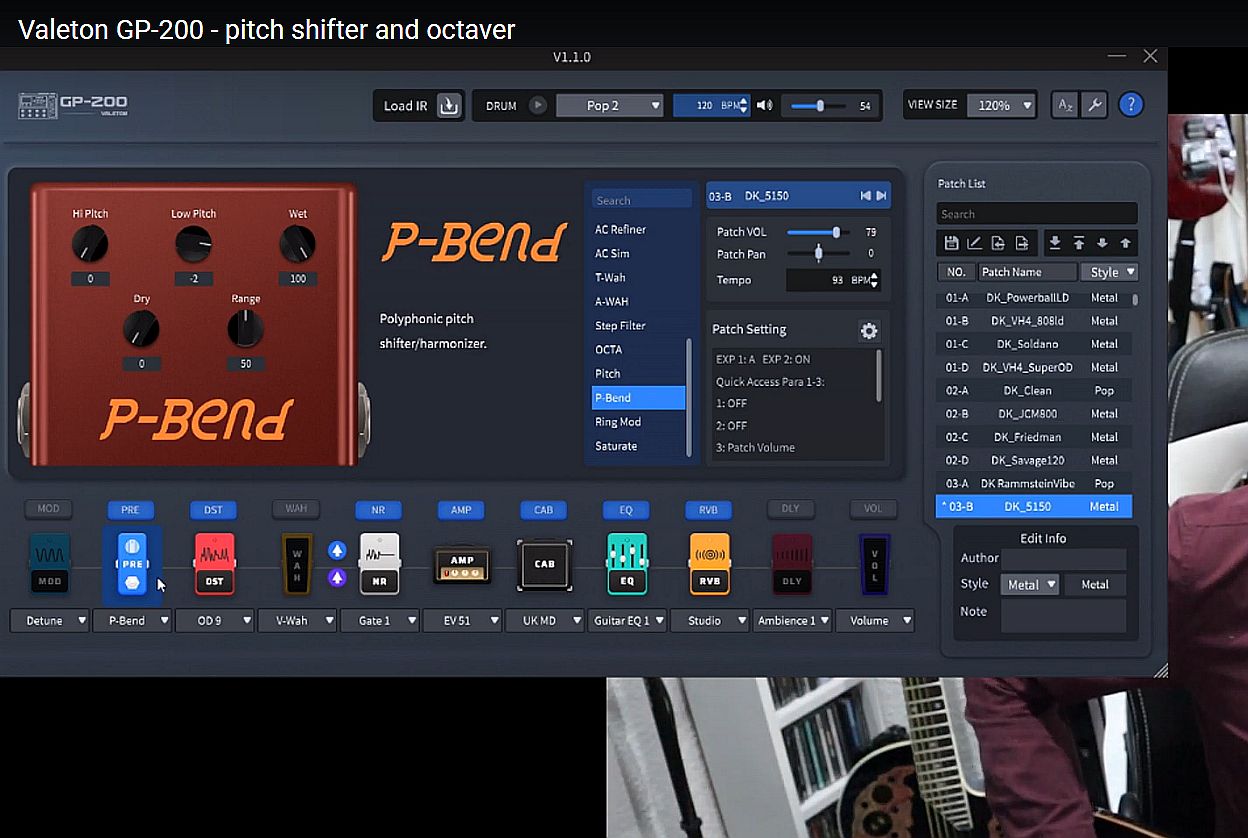Image resolution: width=1248 pixels, height=838 pixels.
Task: Choose Ring Mod from the effect list
Action: (618, 422)
